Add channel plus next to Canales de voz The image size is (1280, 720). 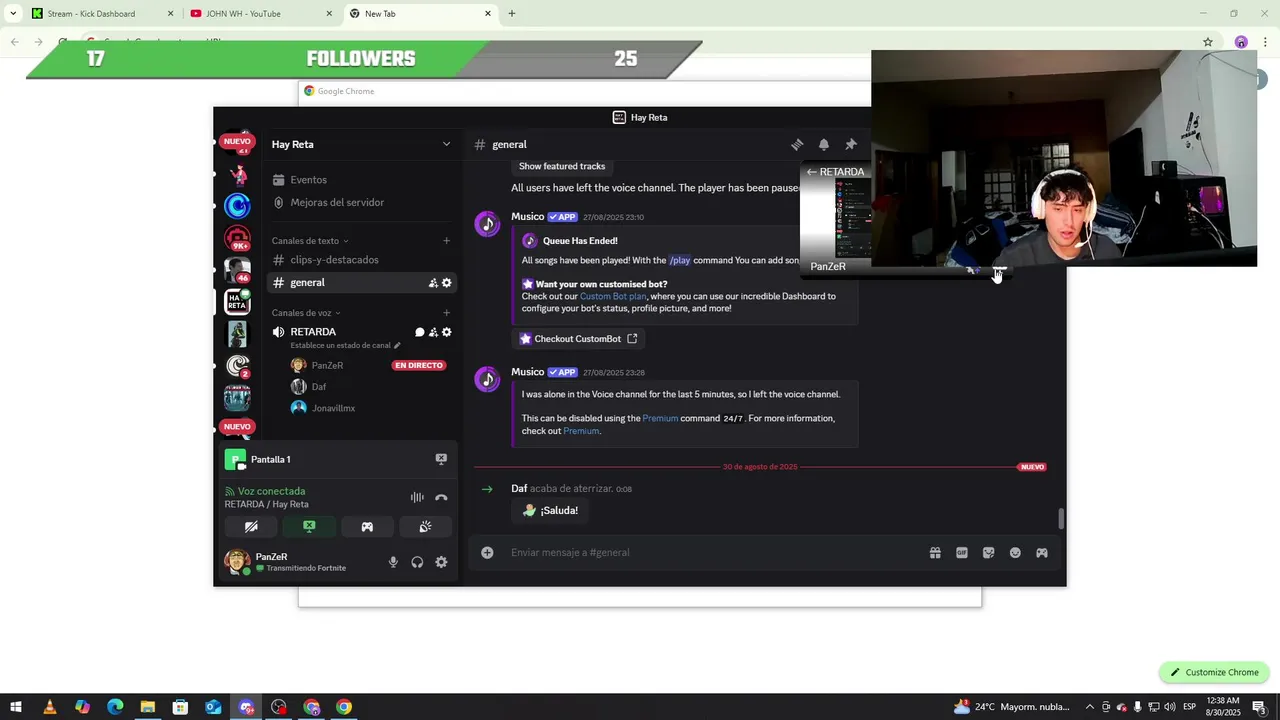[446, 313]
